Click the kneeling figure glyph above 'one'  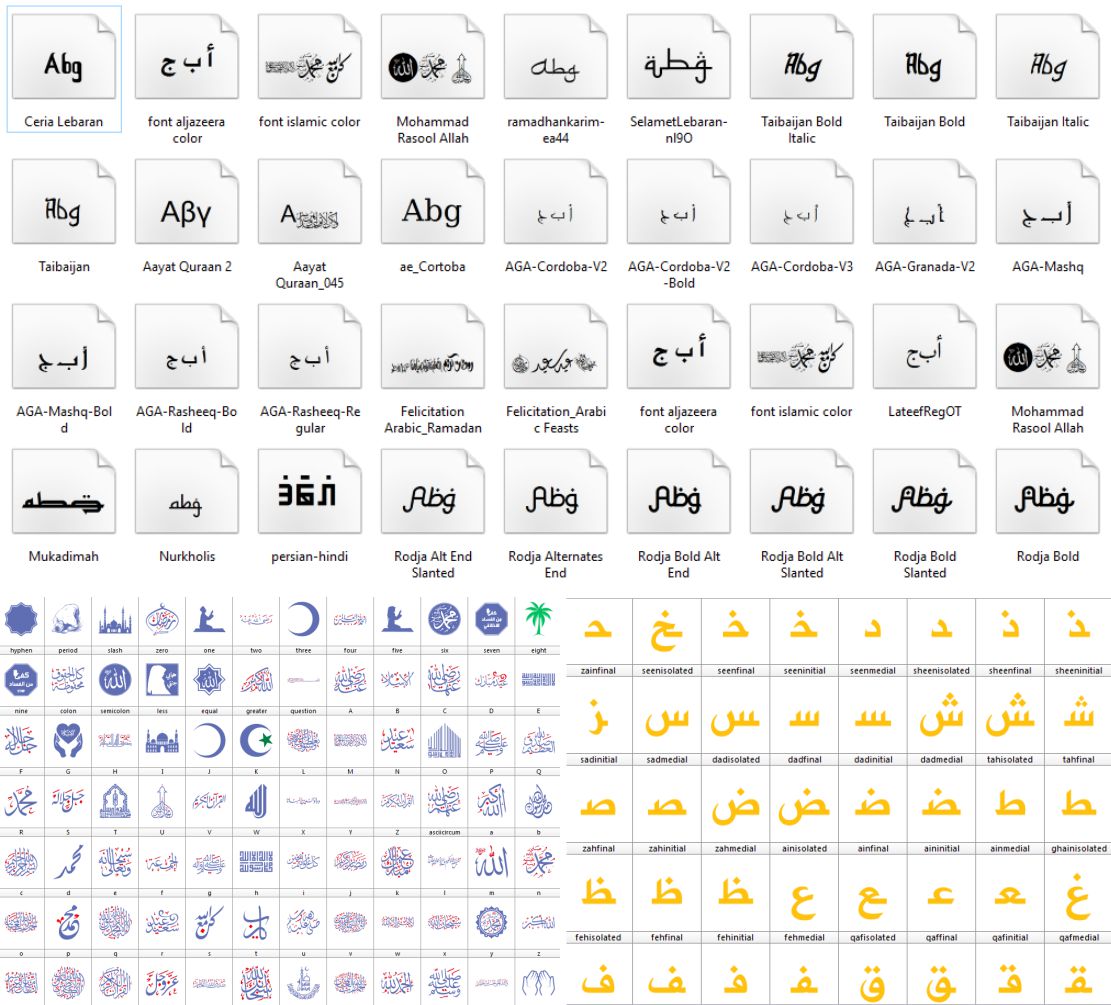209,619
